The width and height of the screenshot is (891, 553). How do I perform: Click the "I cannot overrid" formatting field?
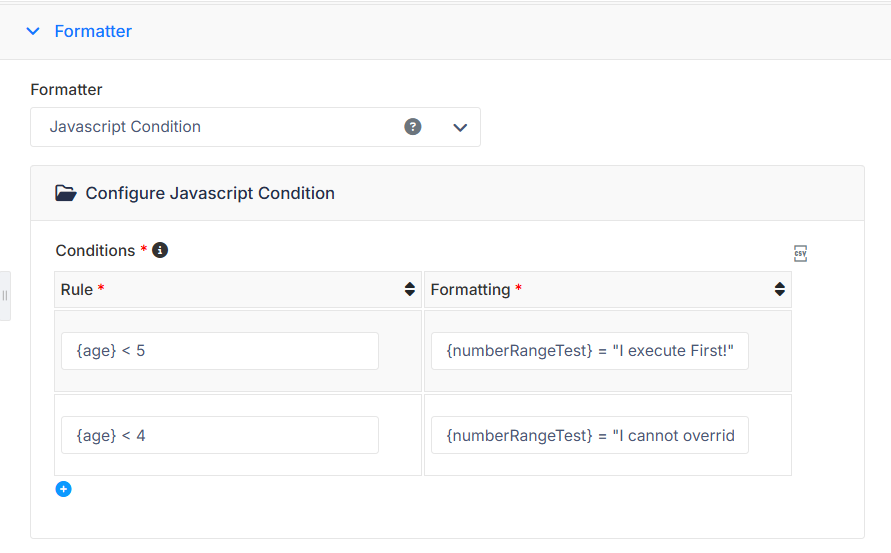pyautogui.click(x=590, y=435)
